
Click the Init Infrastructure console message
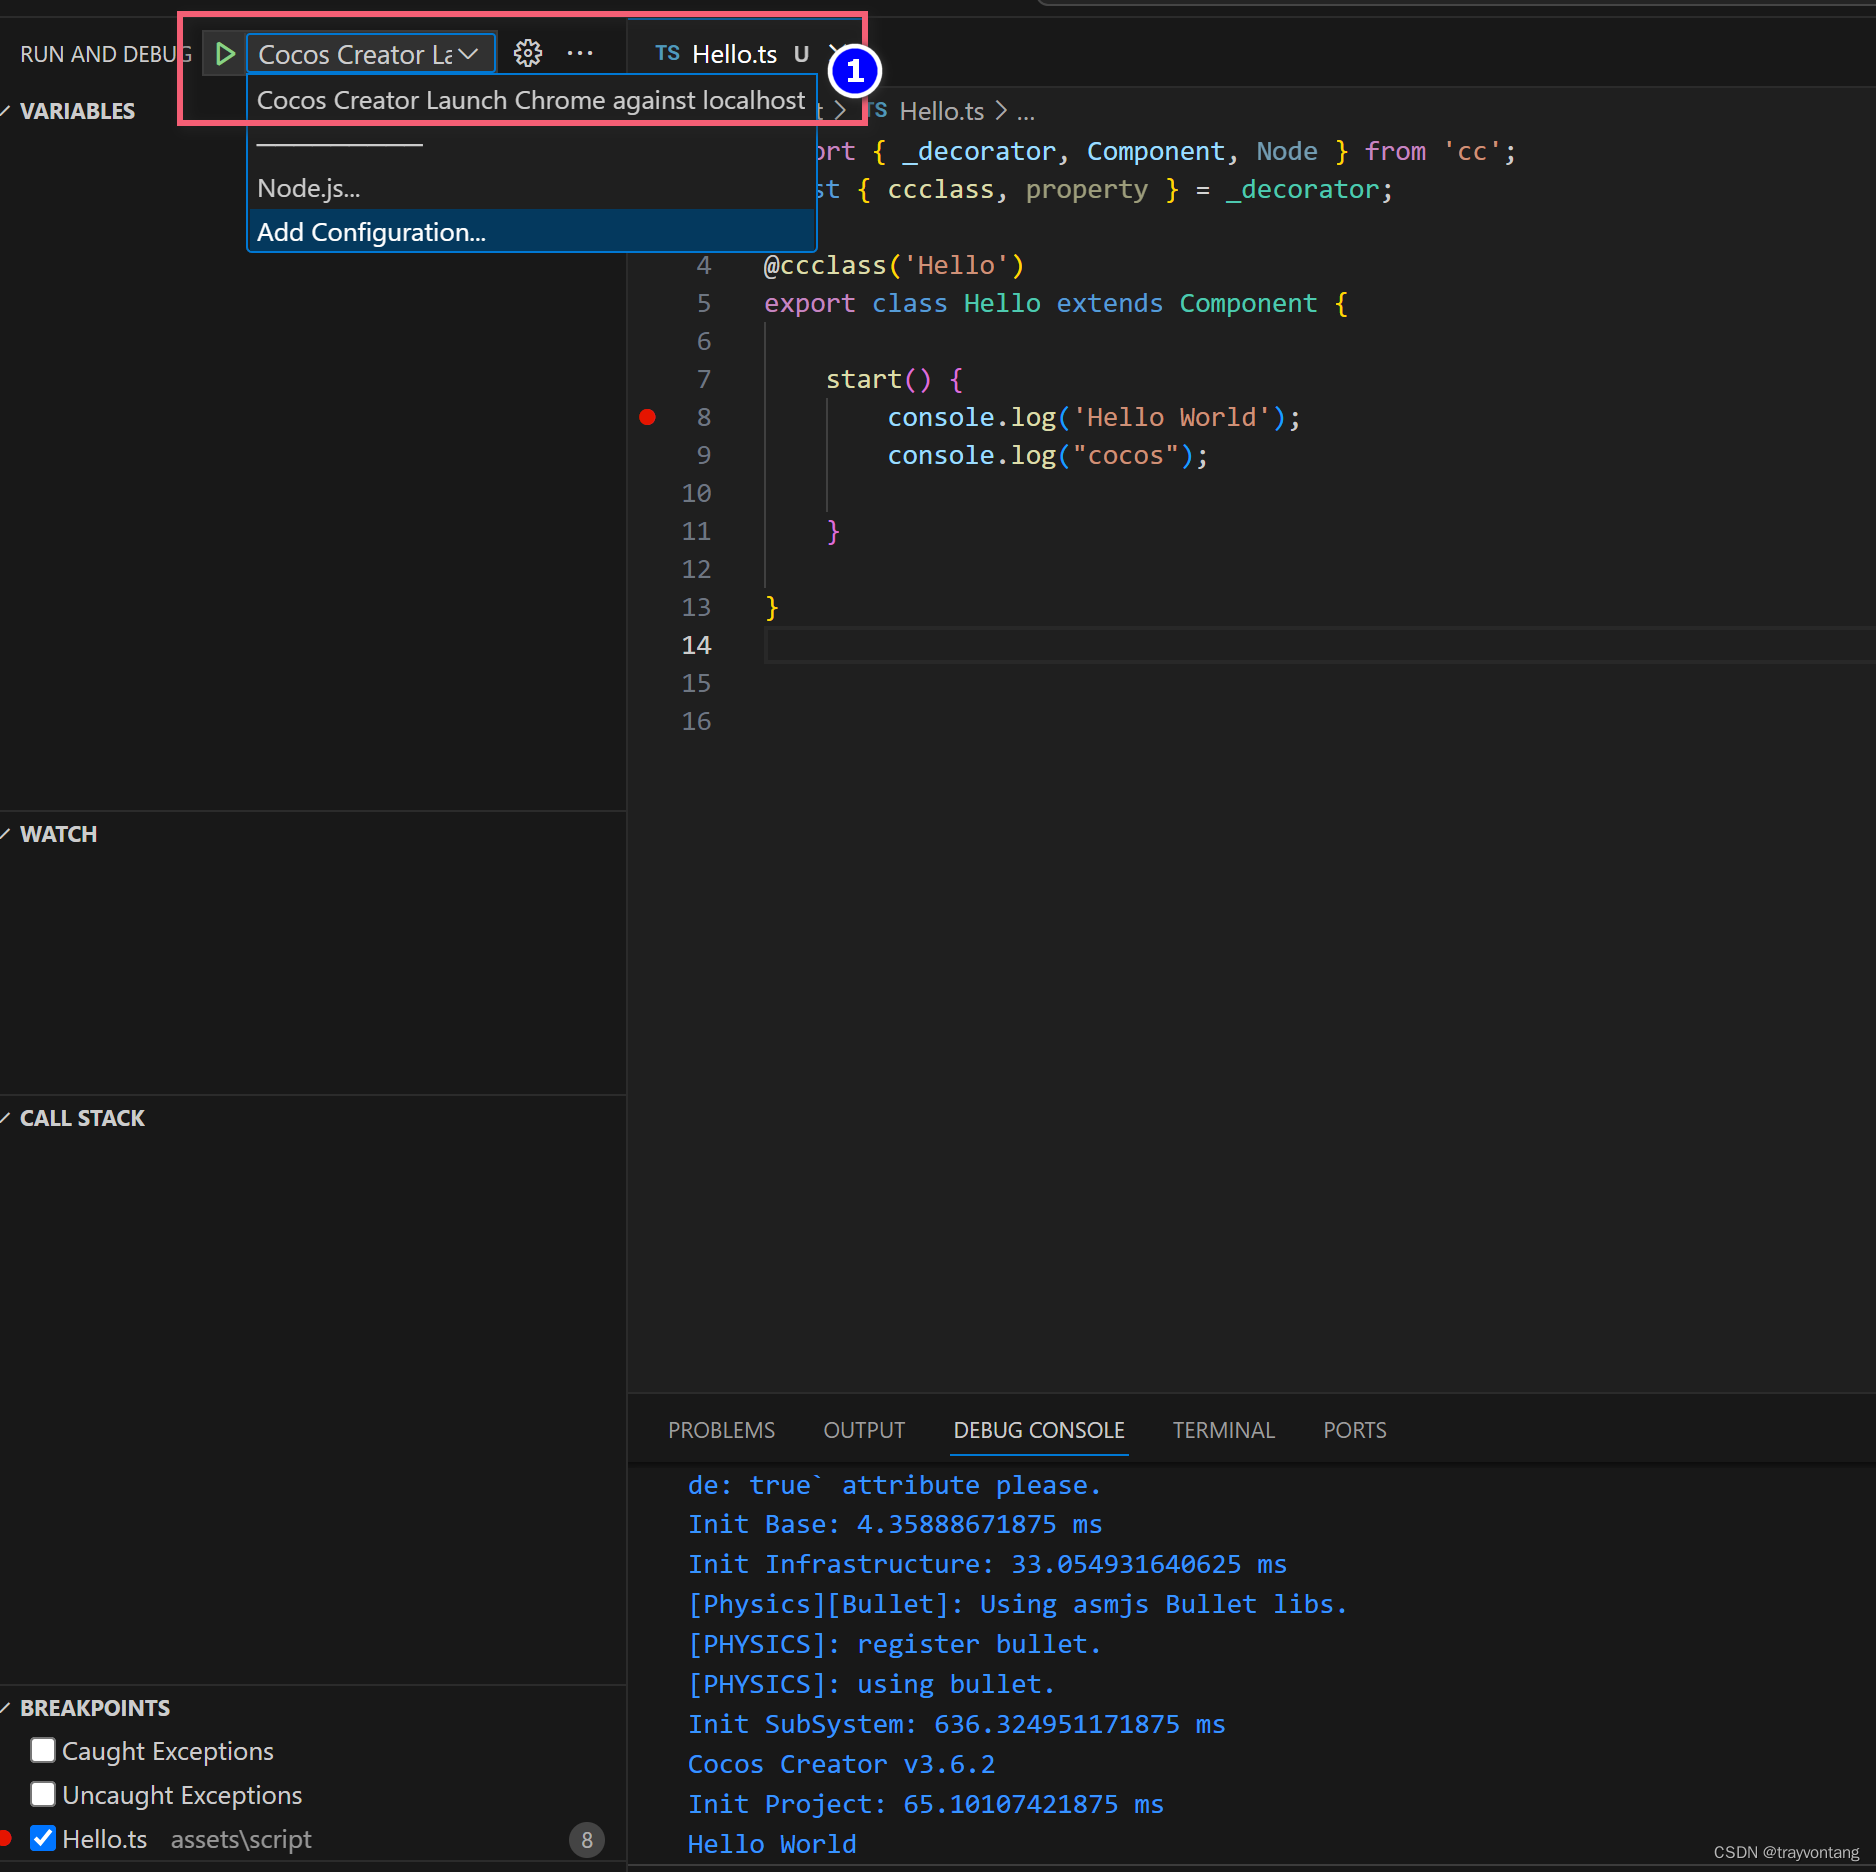(x=987, y=1564)
